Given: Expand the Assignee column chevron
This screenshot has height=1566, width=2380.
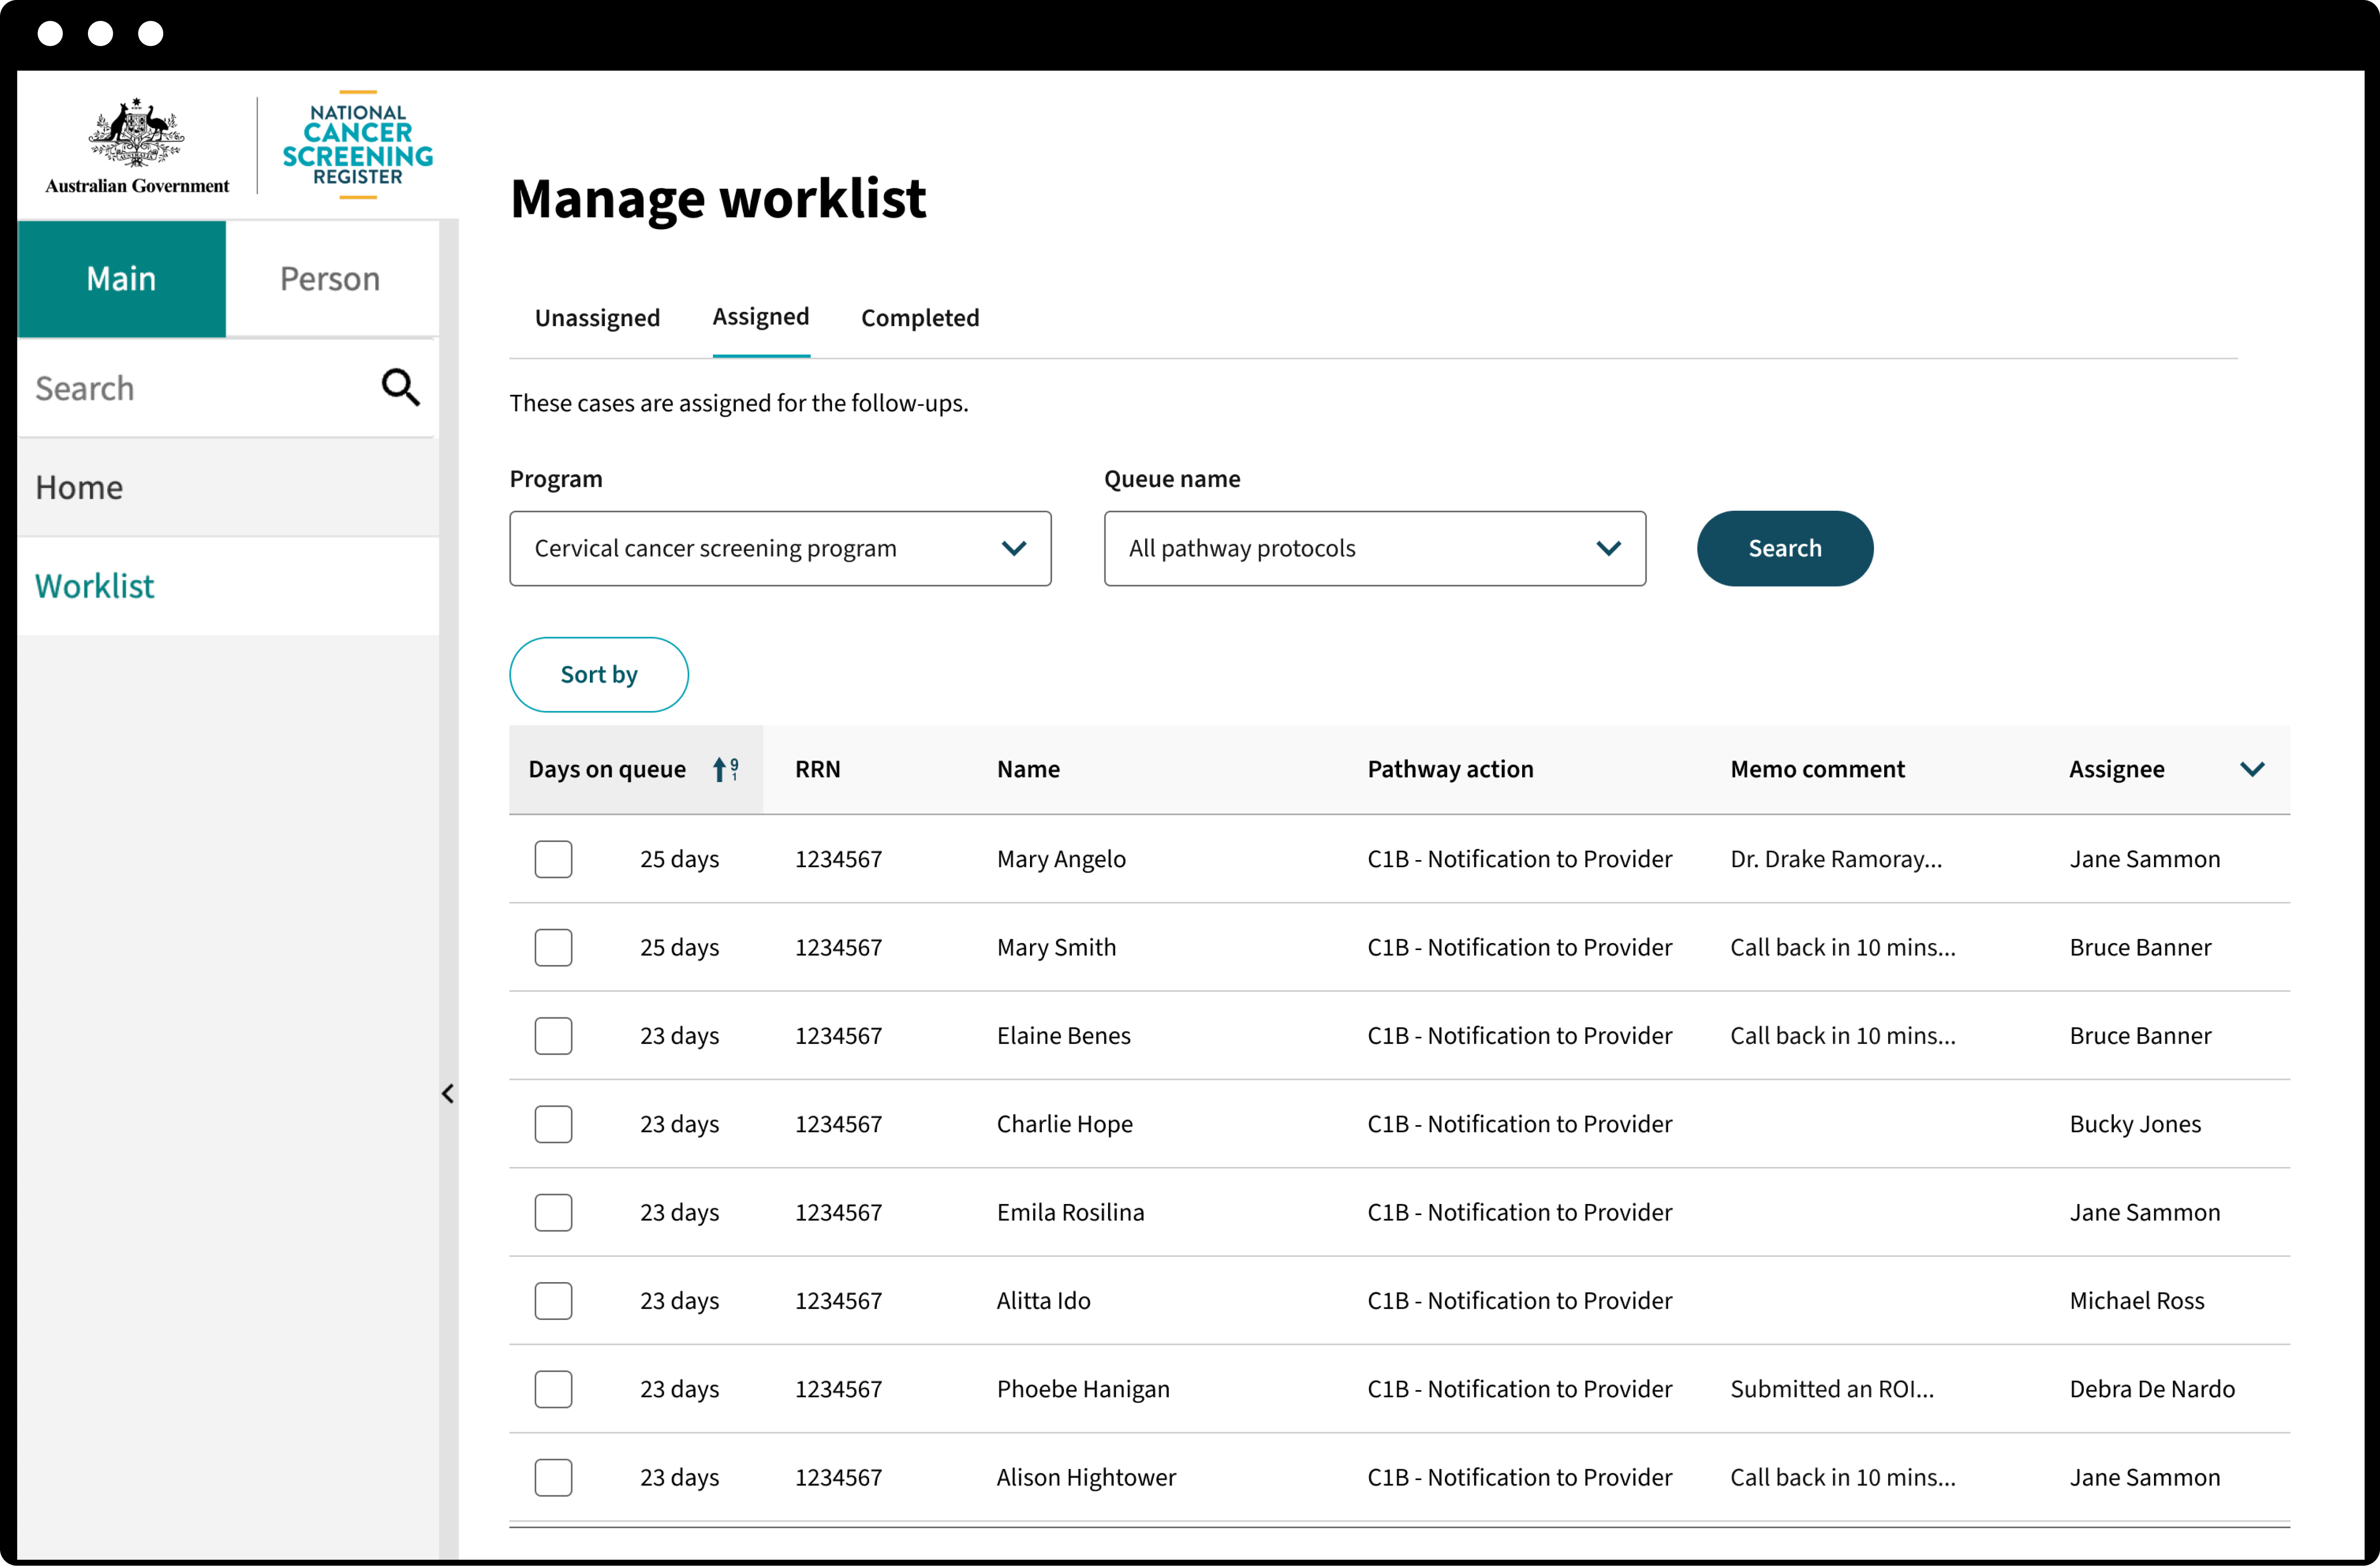Looking at the screenshot, I should pos(2252,769).
